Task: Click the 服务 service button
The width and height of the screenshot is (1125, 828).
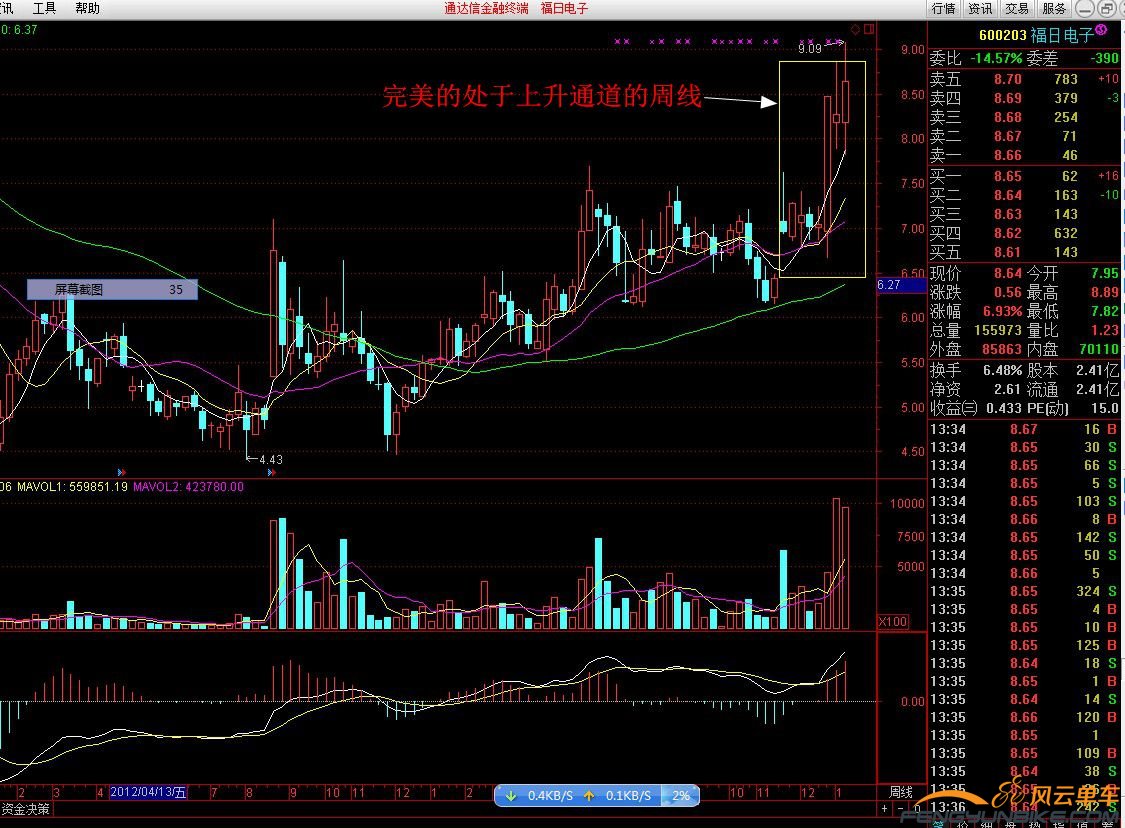Action: (1054, 8)
